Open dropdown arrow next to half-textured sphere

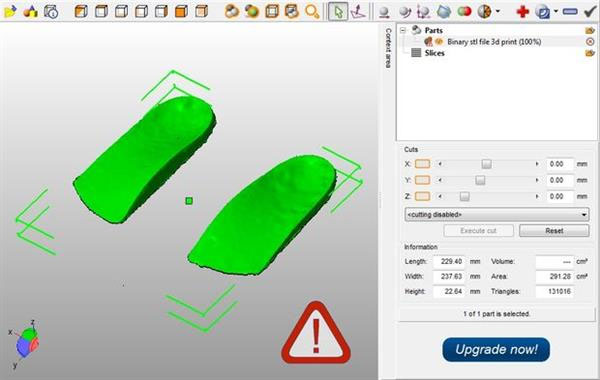(497, 11)
